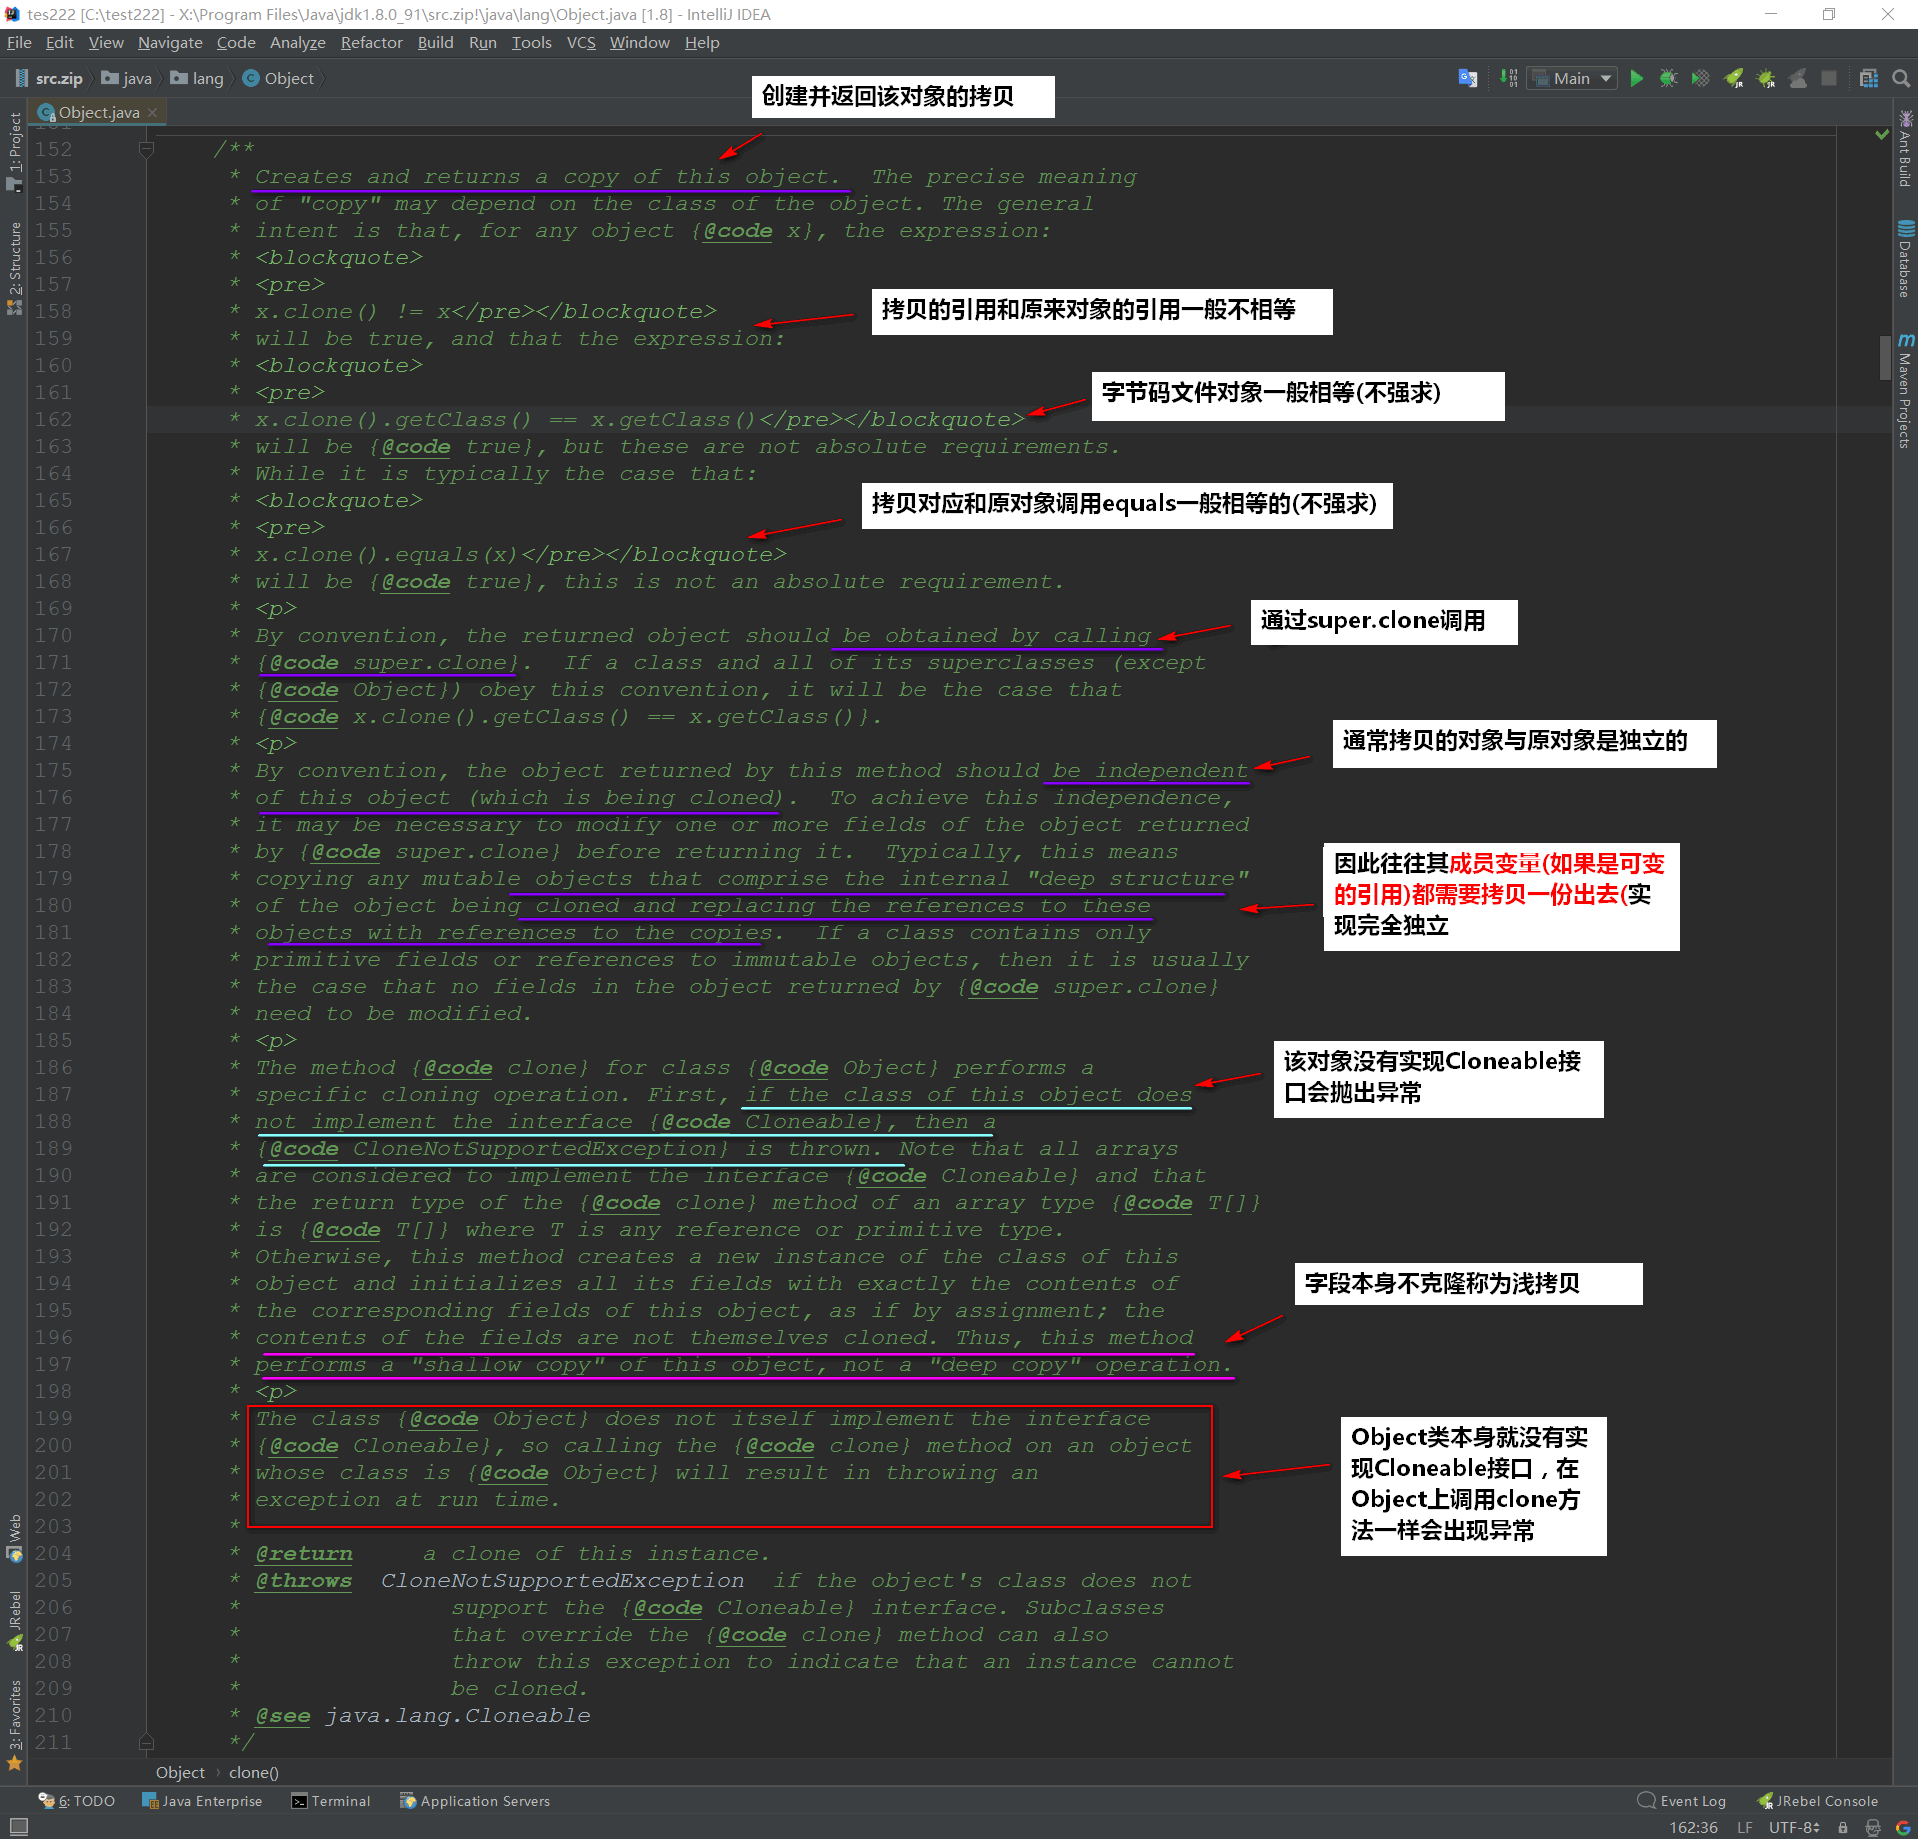Collapse the Javadoc comment fold at line 152
Viewport: 1918px width, 1839px height.
[146, 149]
